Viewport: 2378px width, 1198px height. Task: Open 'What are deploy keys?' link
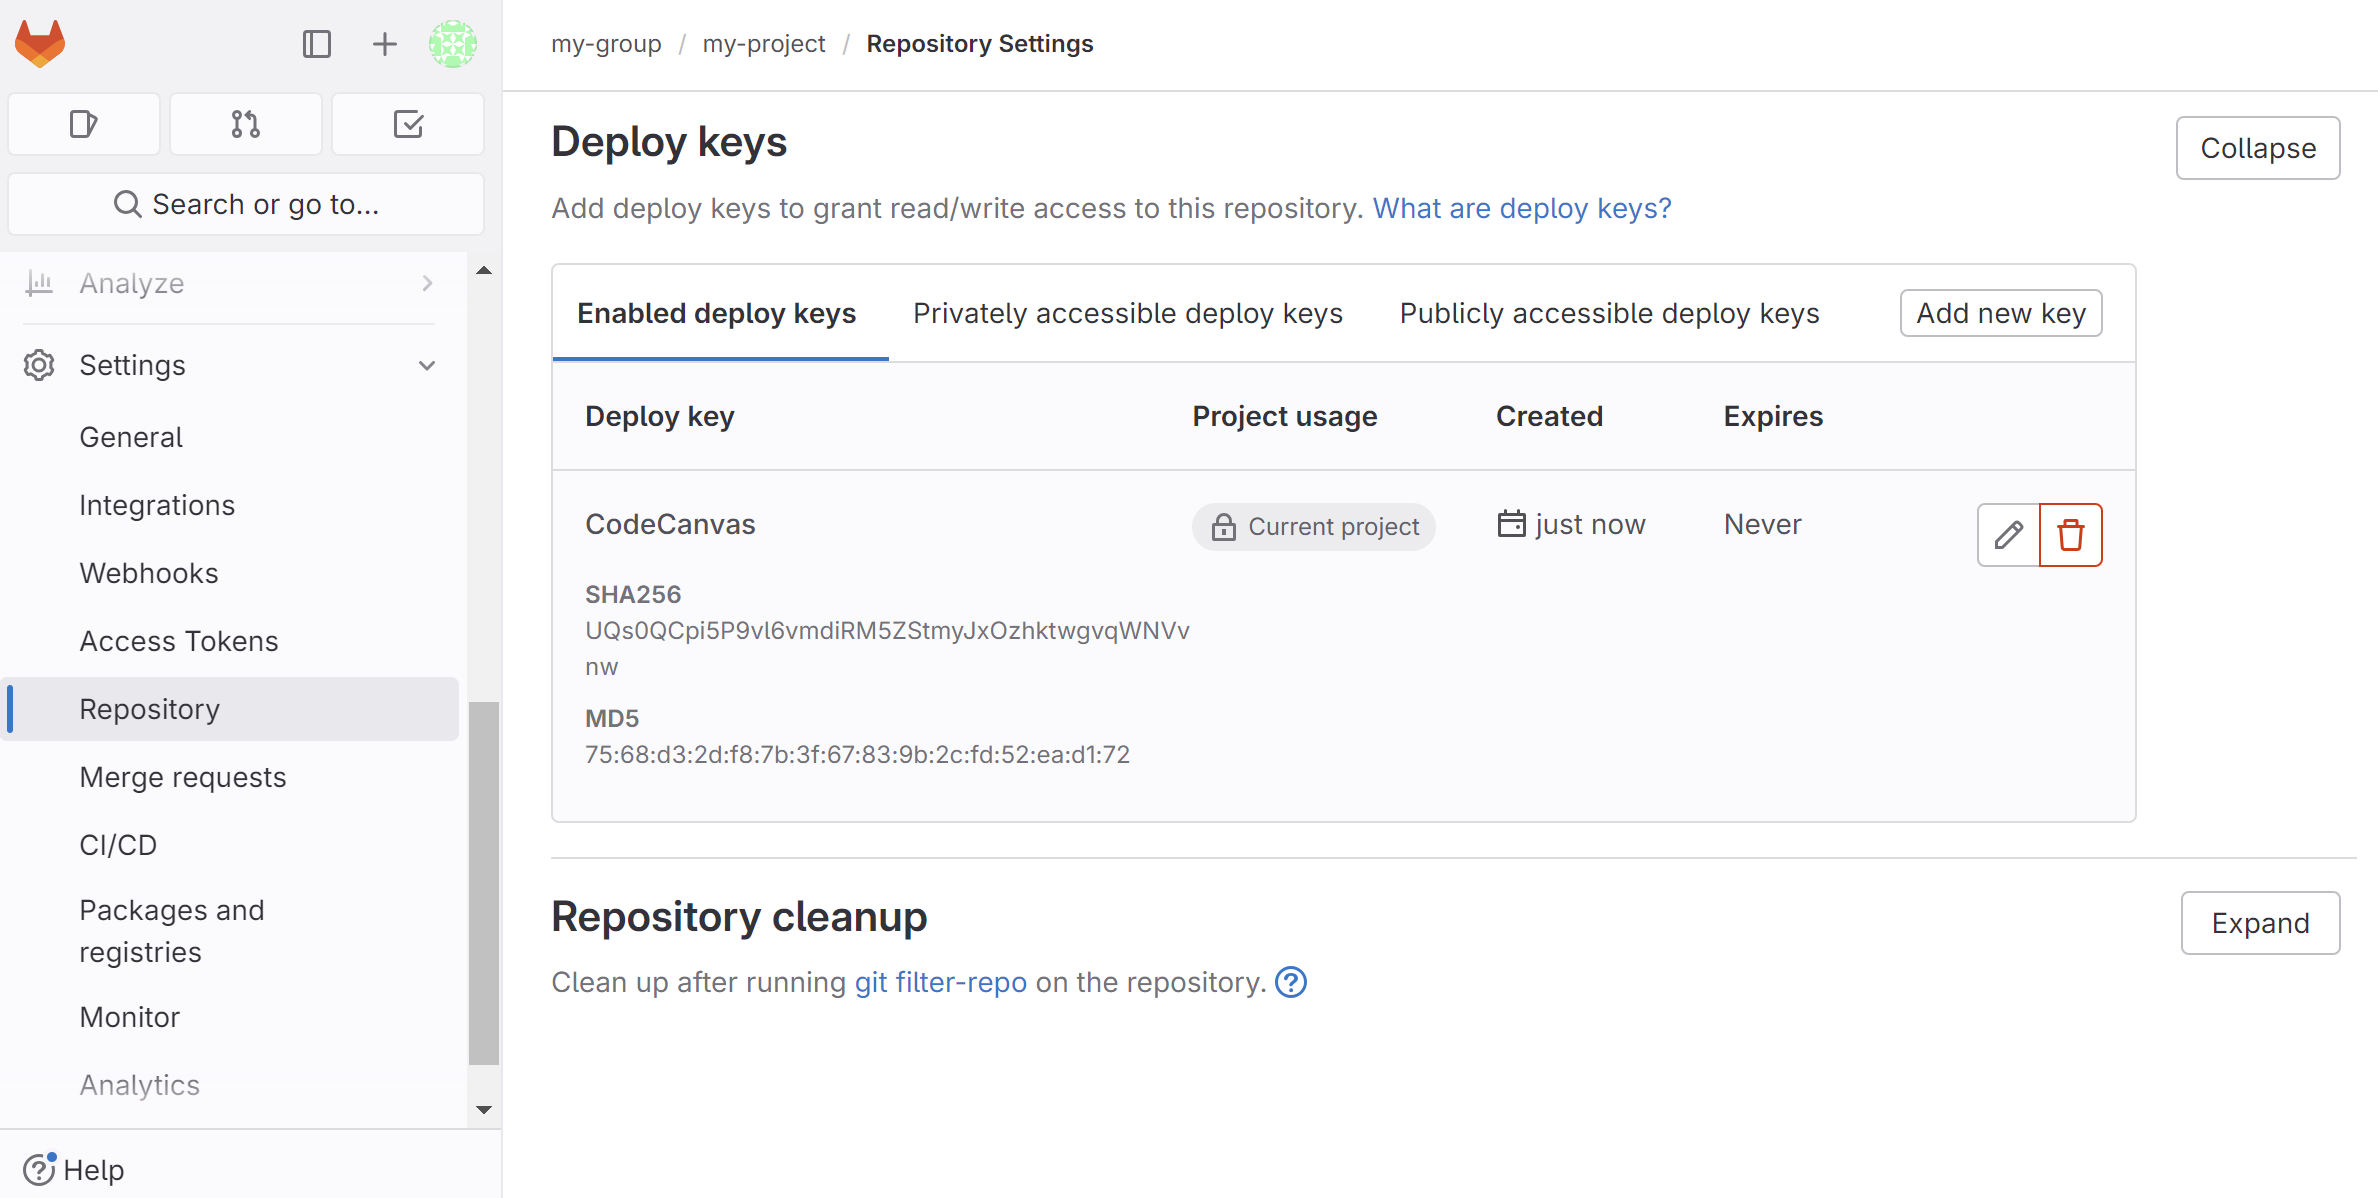point(1521,208)
